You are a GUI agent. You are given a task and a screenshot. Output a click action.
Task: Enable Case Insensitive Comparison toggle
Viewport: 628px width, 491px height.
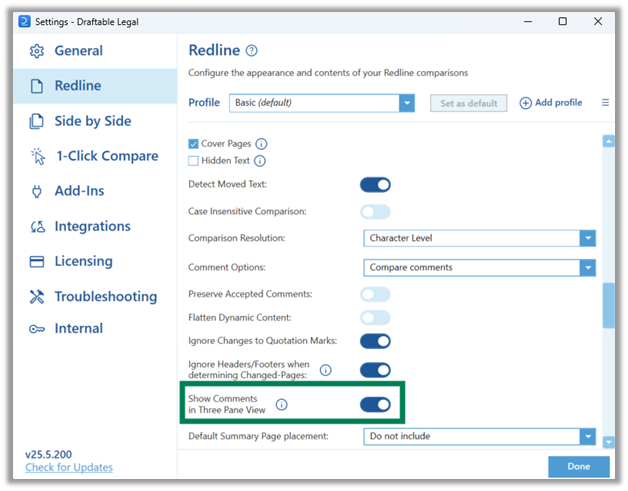(x=375, y=212)
